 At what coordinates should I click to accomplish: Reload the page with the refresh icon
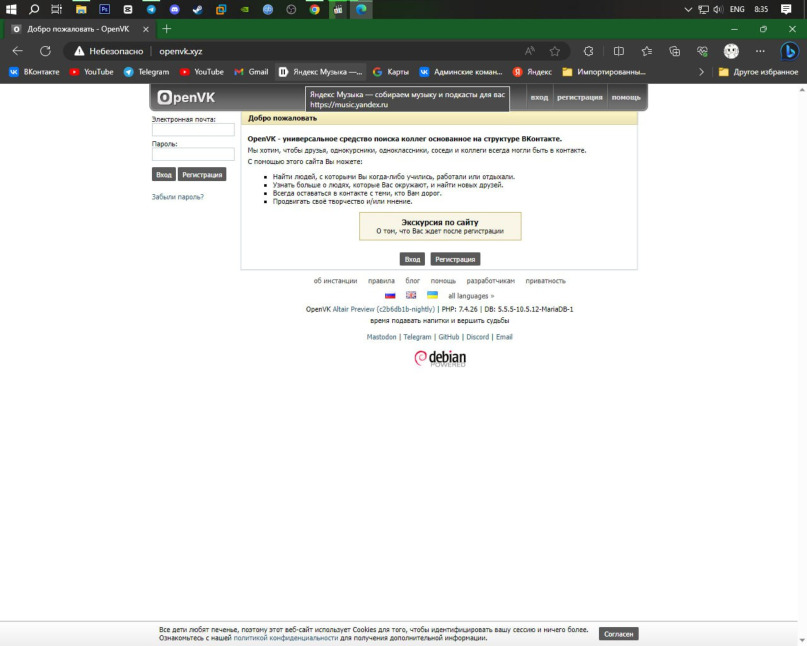tap(45, 51)
